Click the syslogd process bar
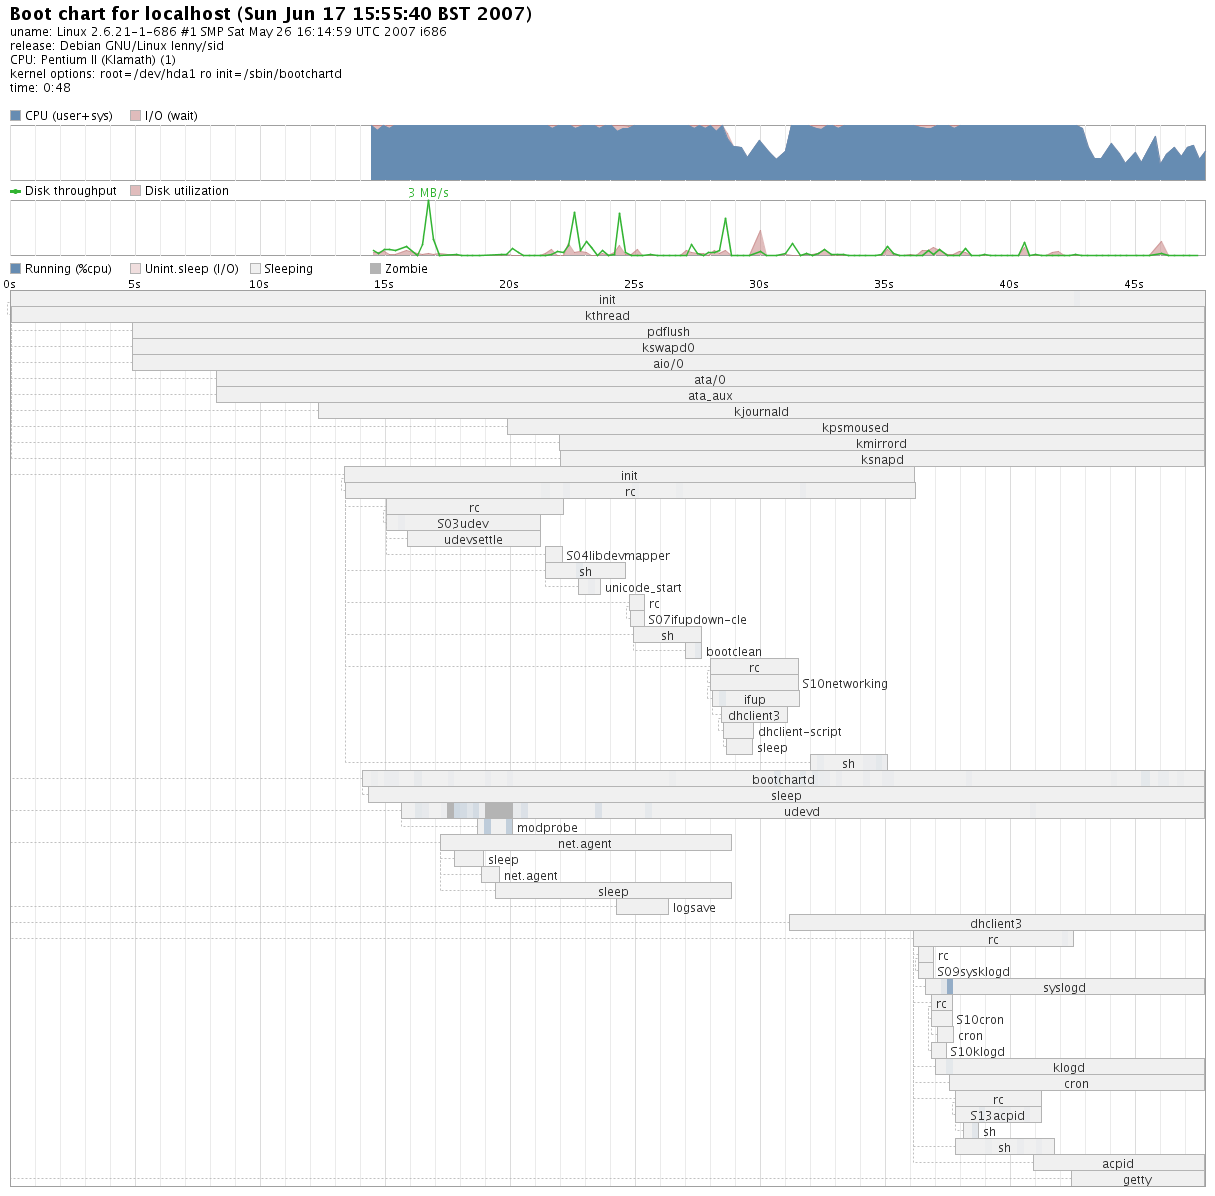 (x=1064, y=988)
